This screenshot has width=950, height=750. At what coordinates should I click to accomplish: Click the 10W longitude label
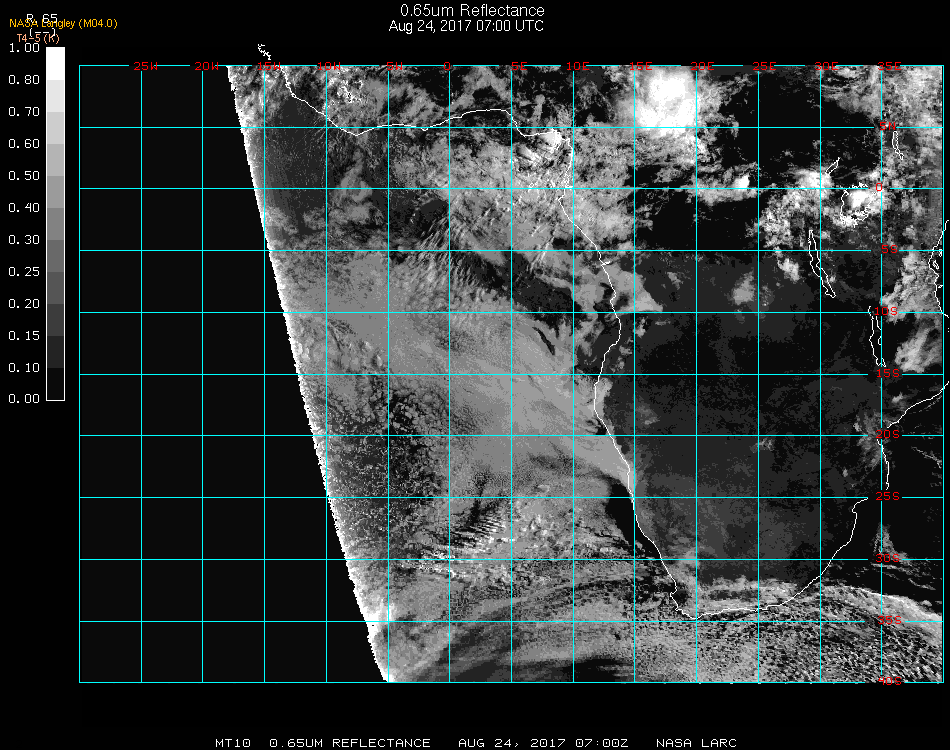329,66
